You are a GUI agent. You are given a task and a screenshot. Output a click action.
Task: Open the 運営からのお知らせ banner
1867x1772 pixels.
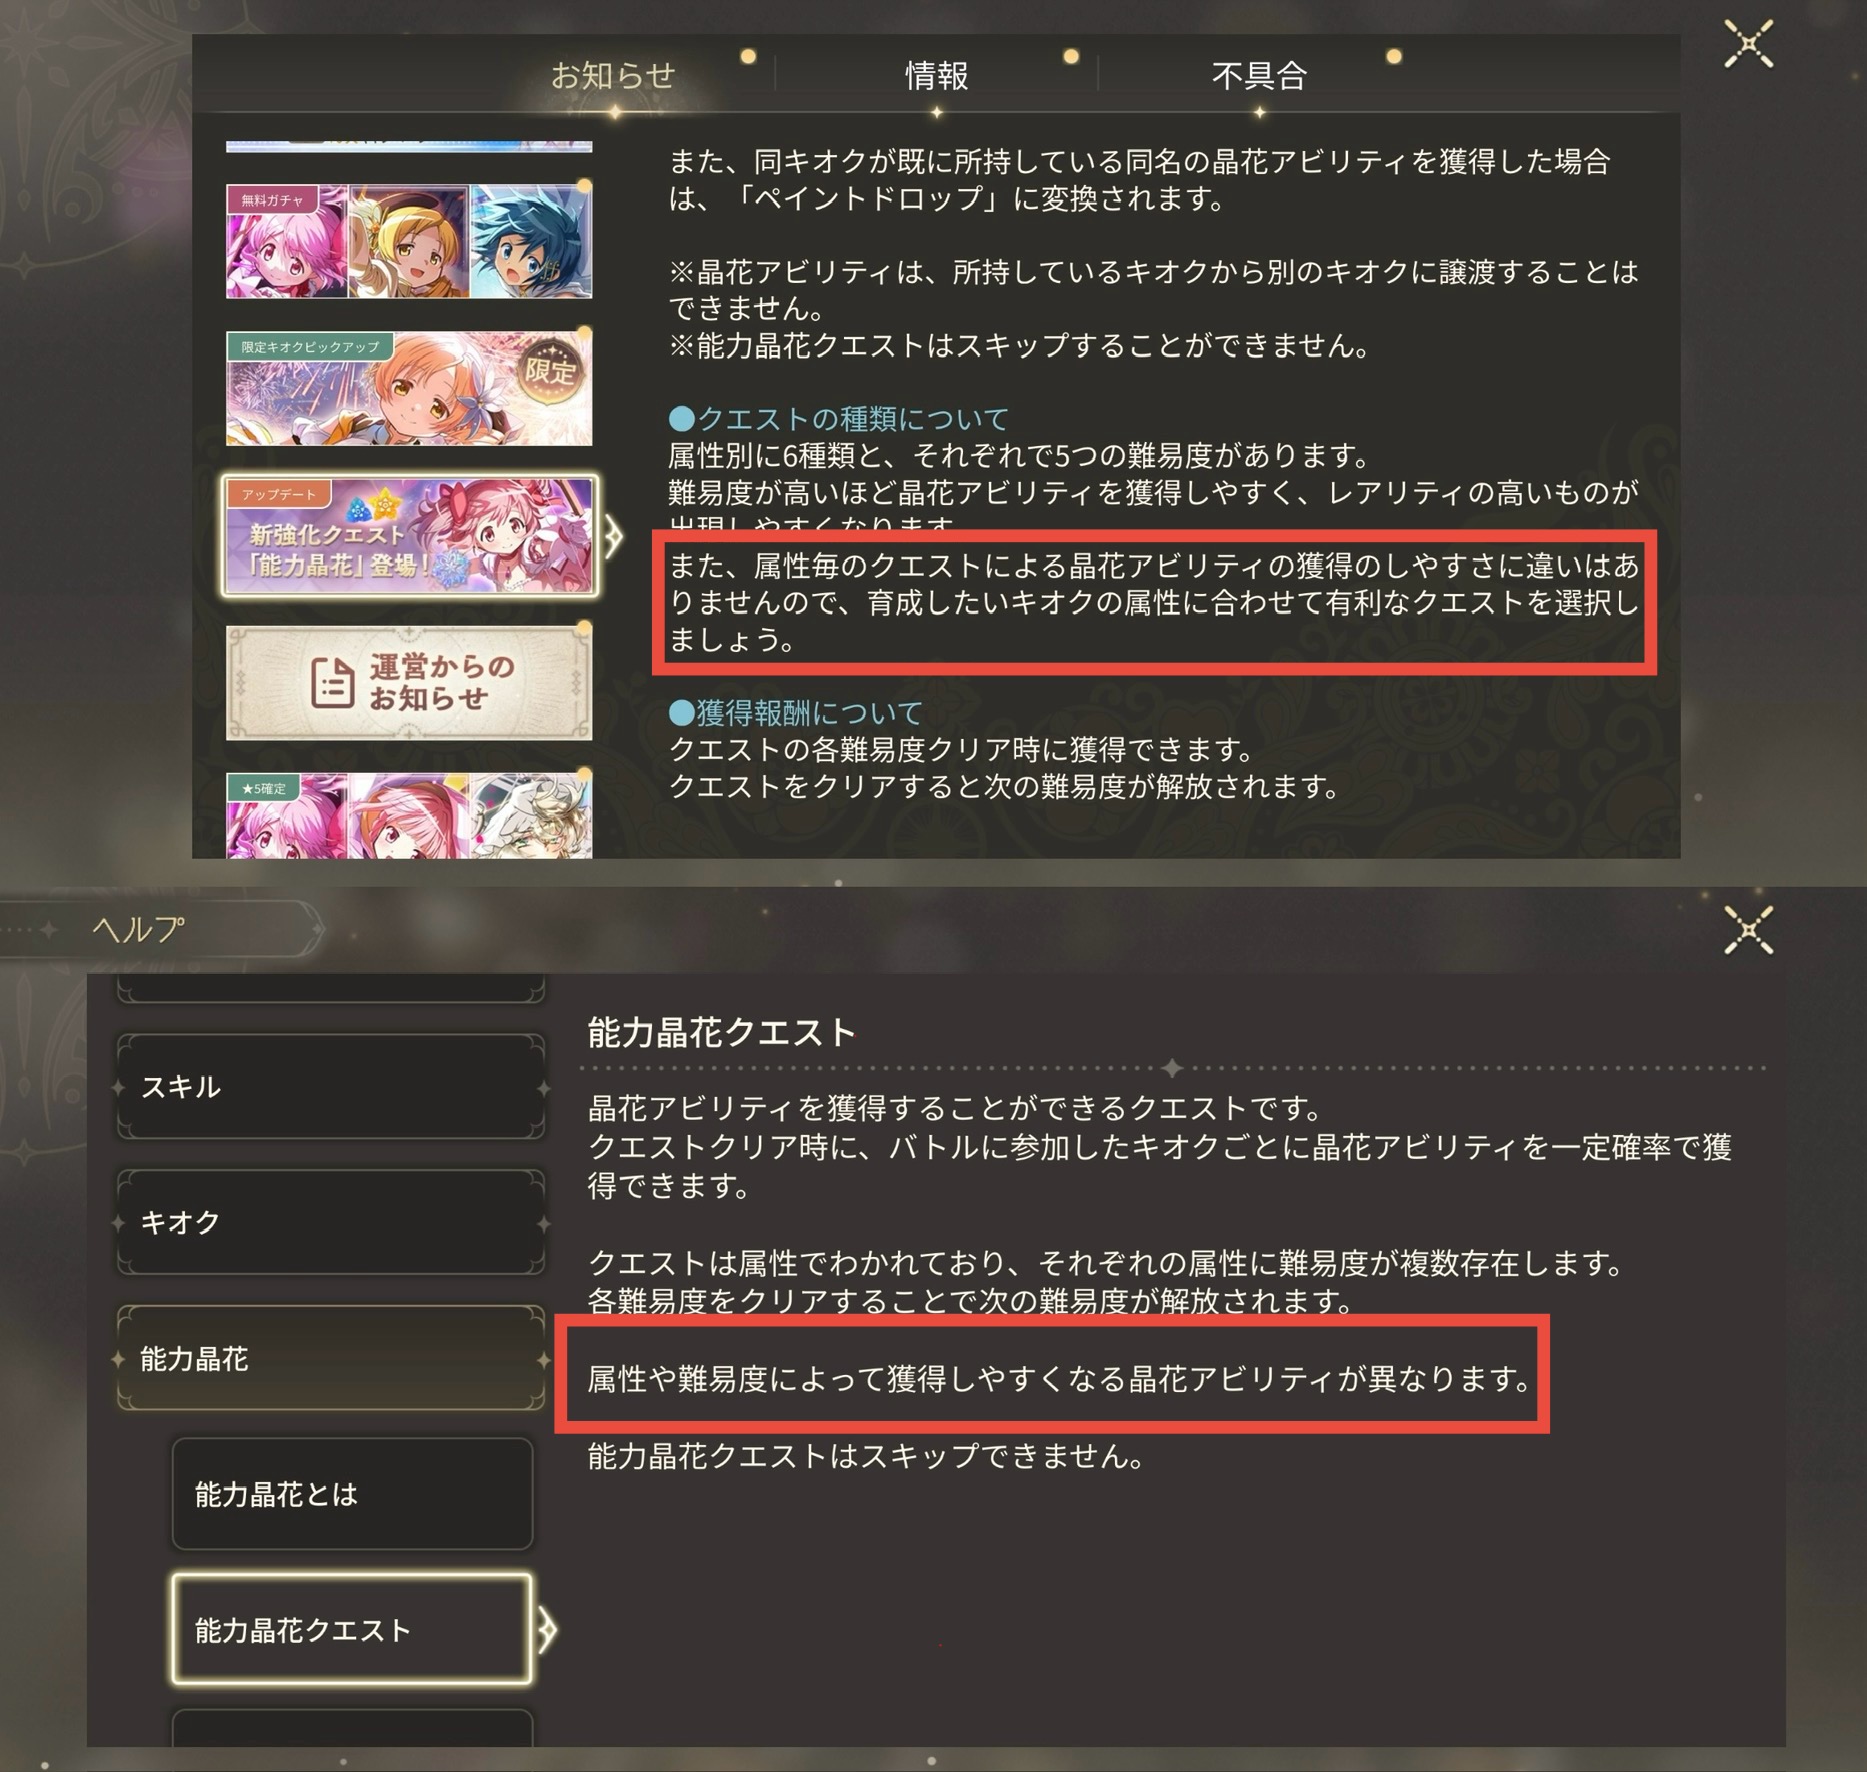click(x=409, y=683)
